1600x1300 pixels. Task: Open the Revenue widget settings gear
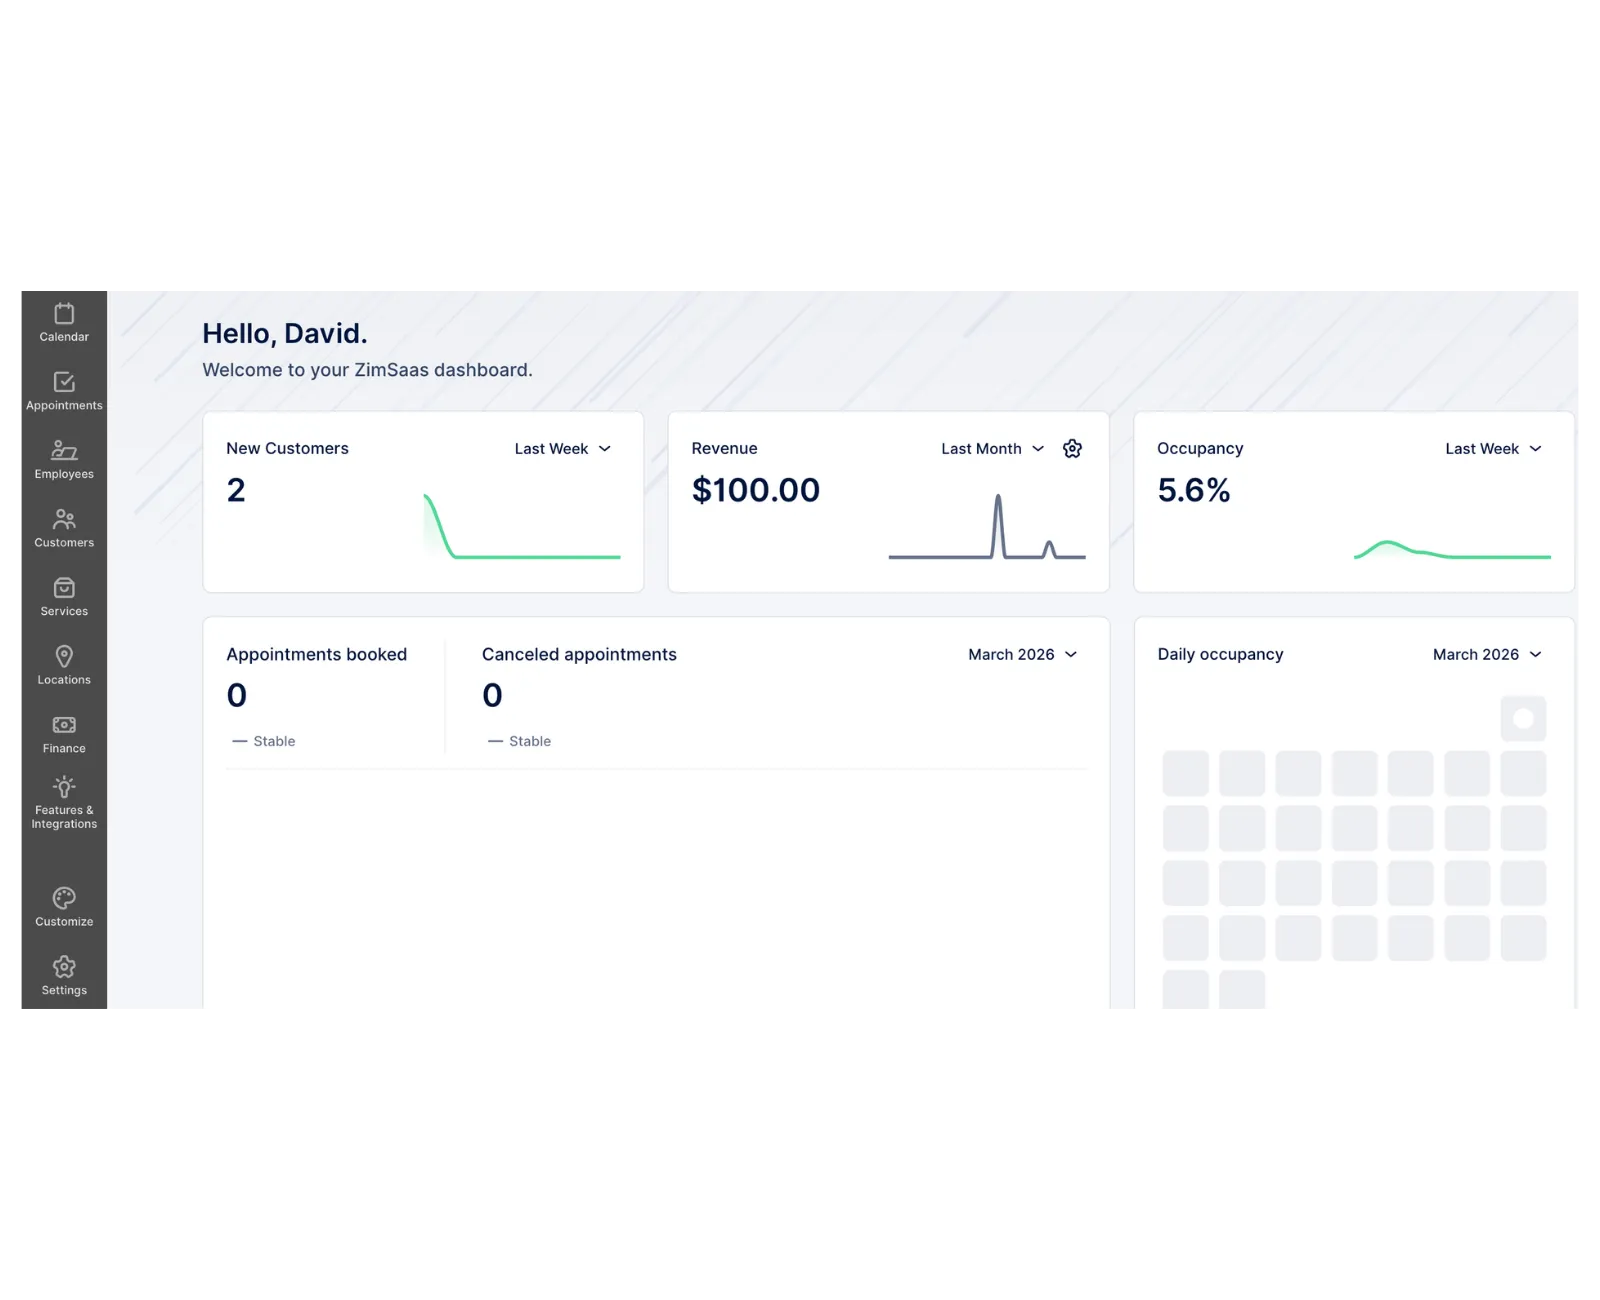(x=1072, y=449)
